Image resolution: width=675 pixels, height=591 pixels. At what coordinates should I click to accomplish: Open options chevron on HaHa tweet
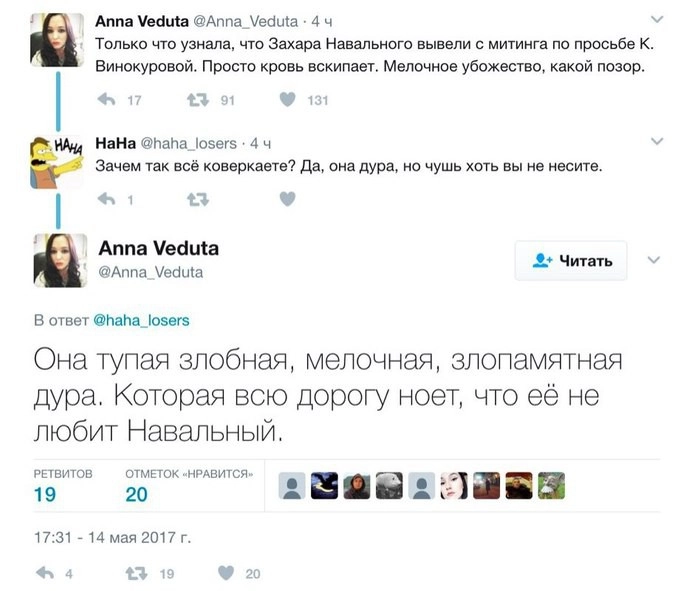(x=657, y=141)
